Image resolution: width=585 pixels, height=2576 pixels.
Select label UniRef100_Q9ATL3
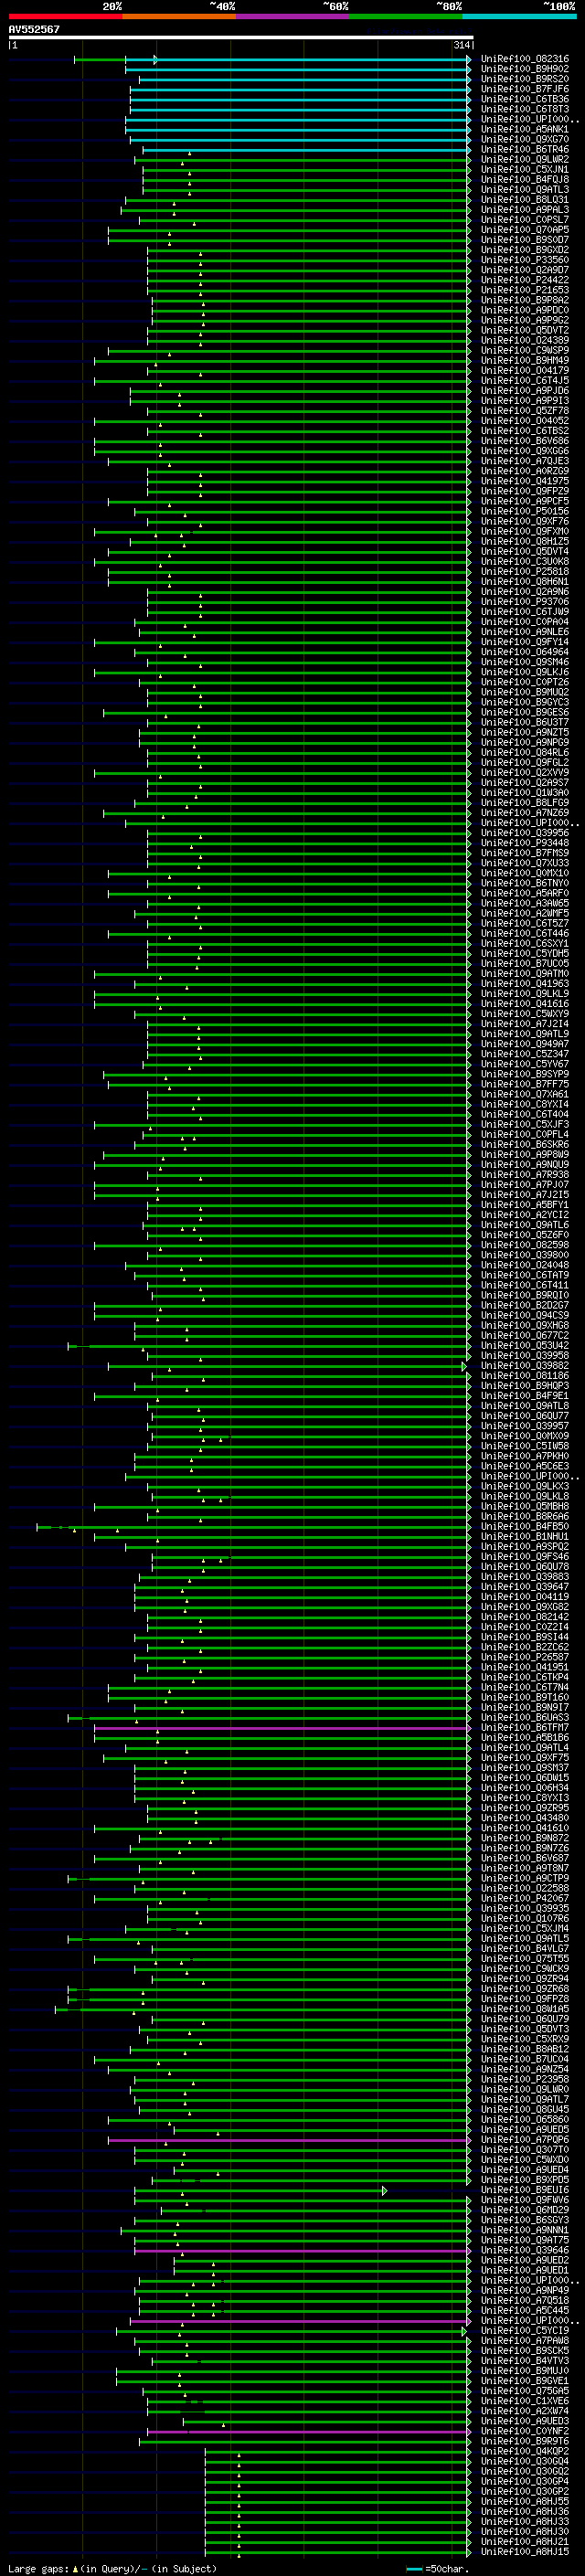[525, 189]
